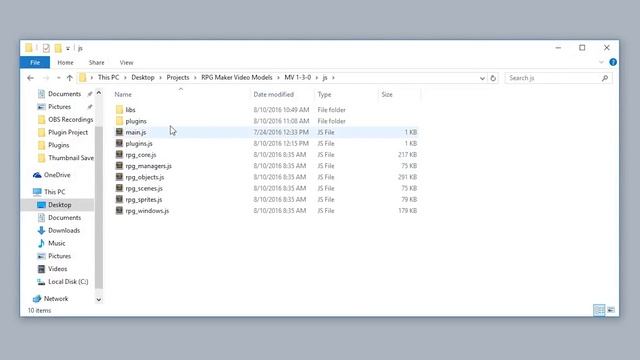Select the libs folder
The width and height of the screenshot is (640, 360).
[130, 110]
